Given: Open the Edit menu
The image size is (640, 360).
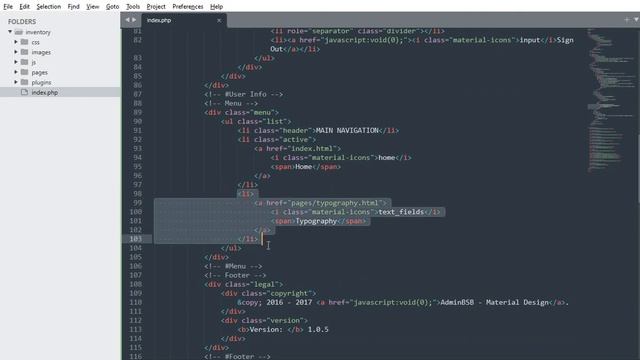Looking at the screenshot, I should pos(24,7).
